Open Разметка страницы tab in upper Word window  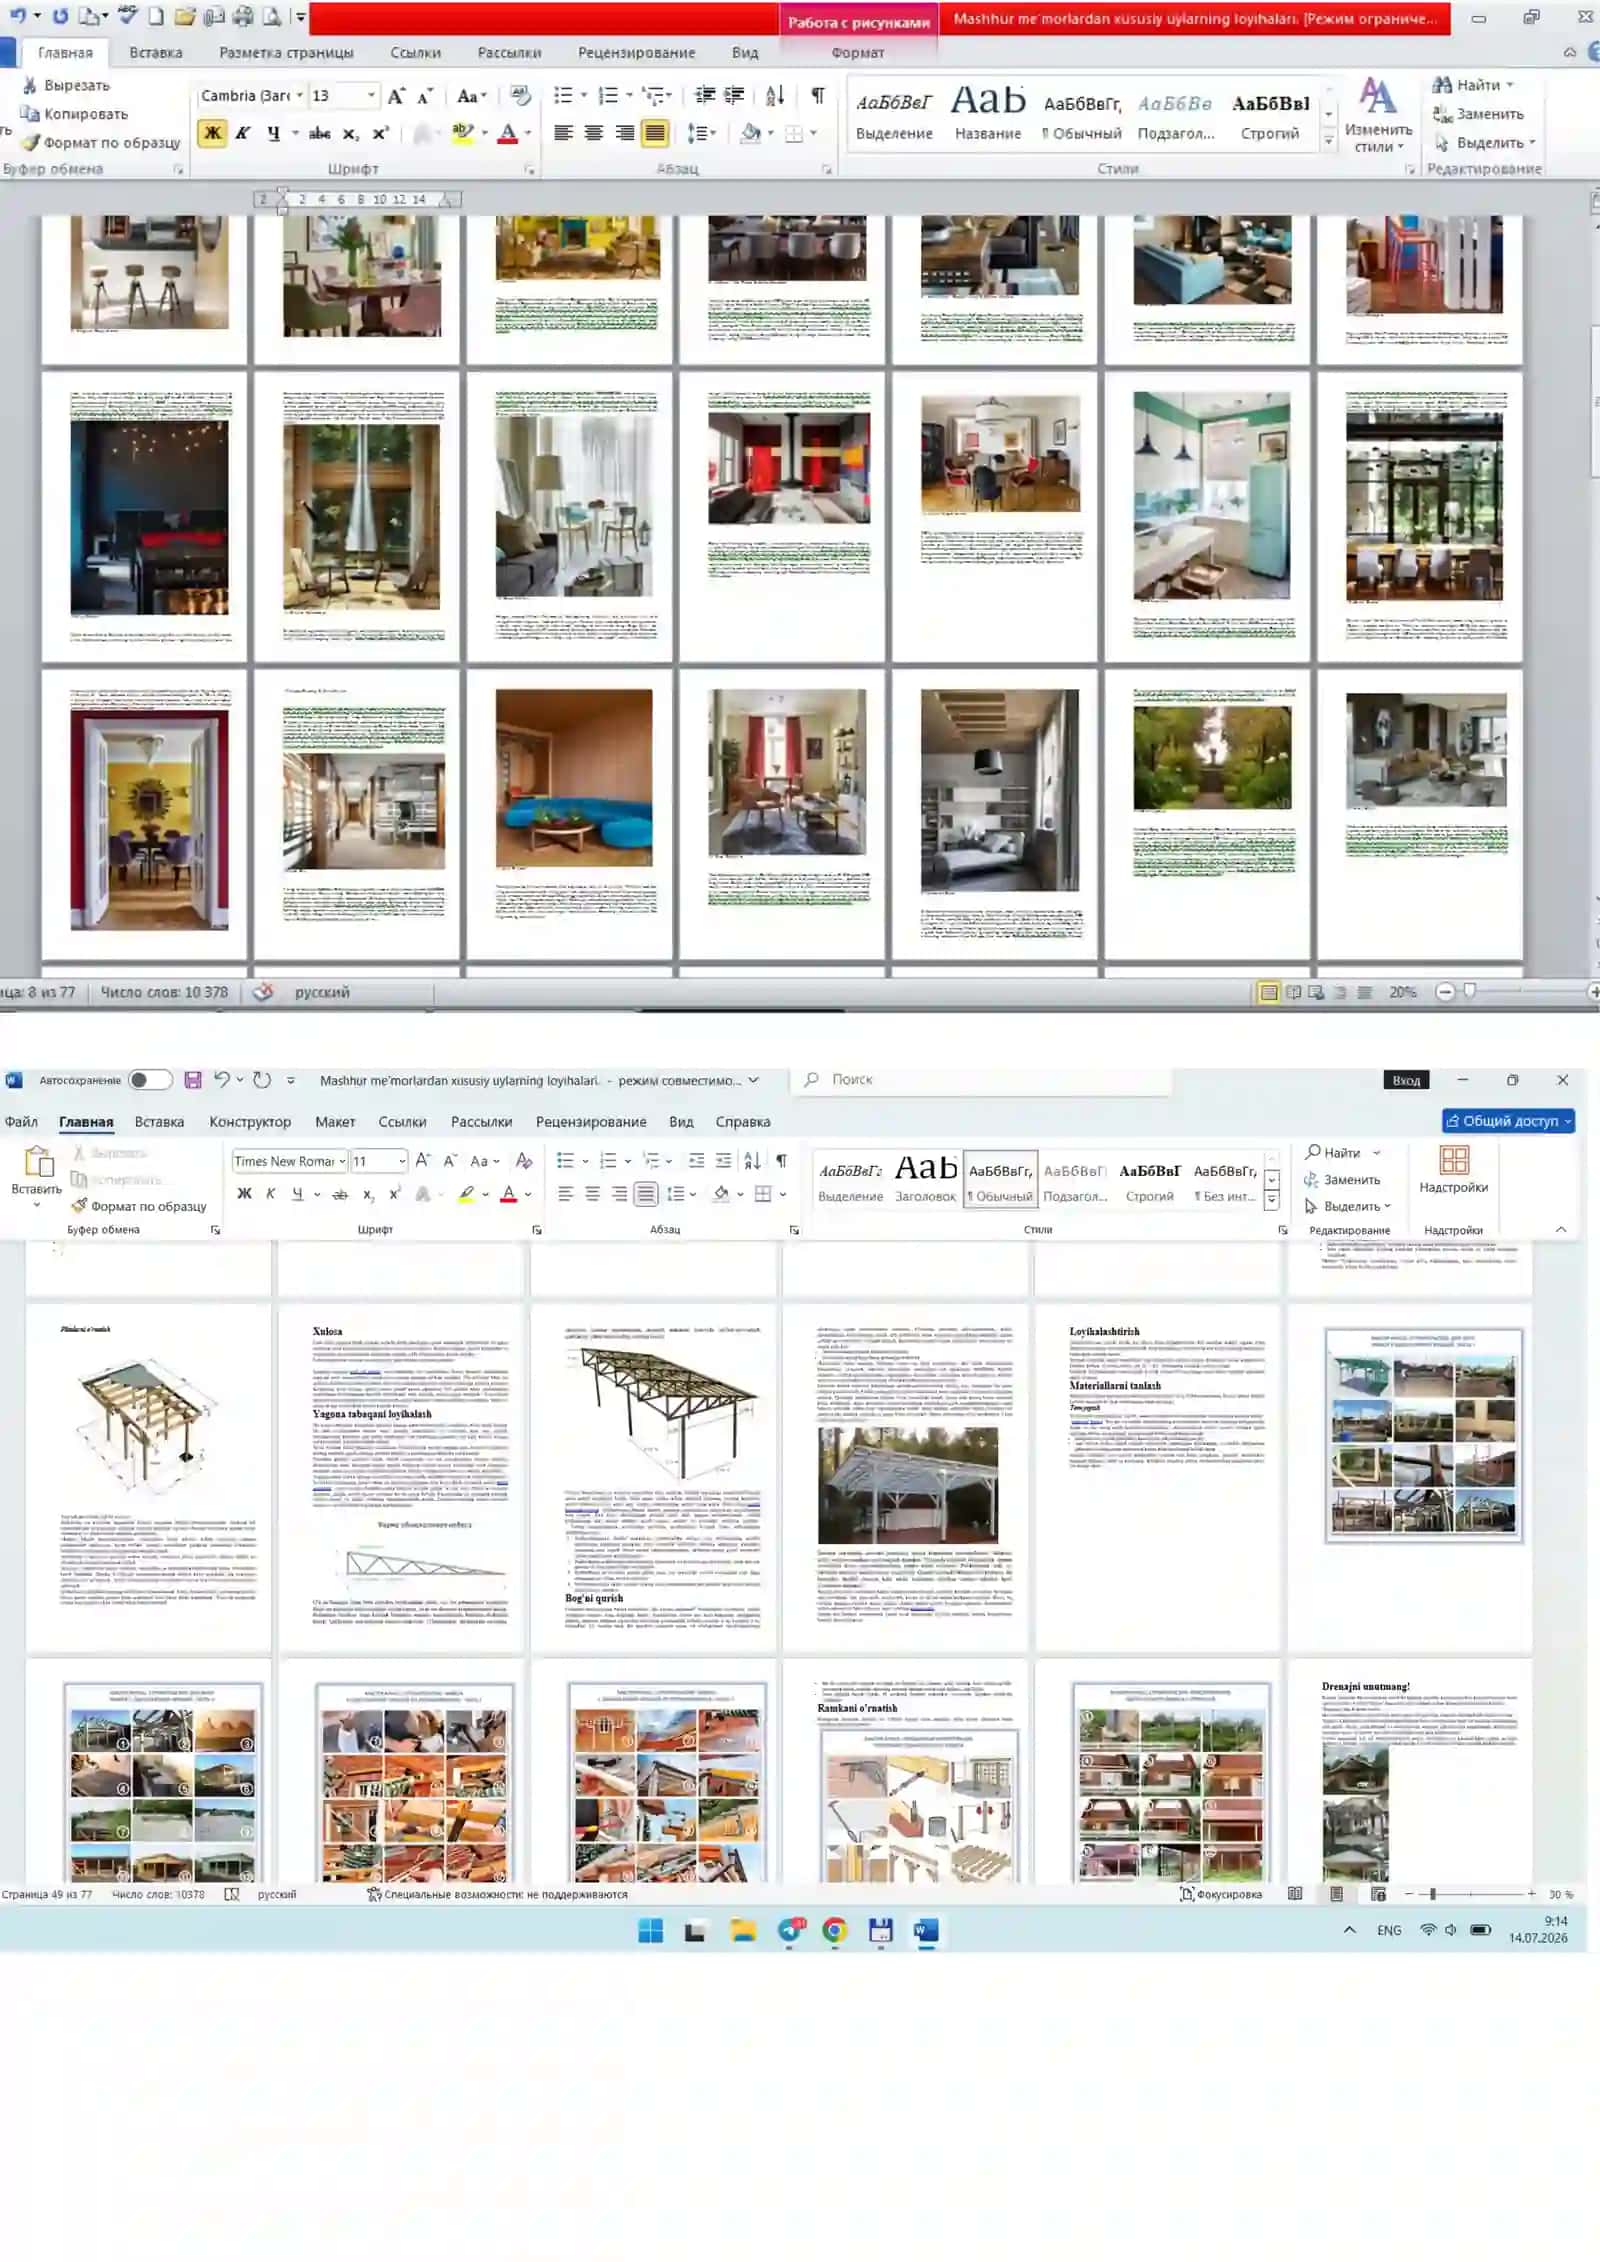(286, 53)
